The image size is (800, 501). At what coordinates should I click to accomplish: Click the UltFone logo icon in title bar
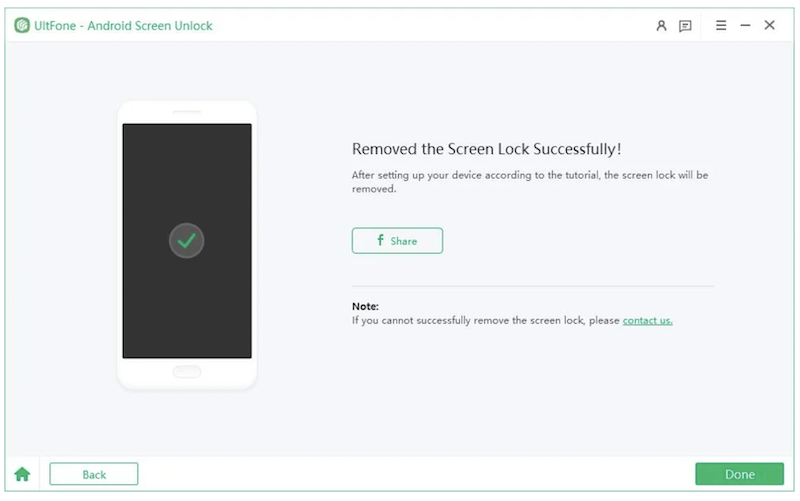coord(22,26)
